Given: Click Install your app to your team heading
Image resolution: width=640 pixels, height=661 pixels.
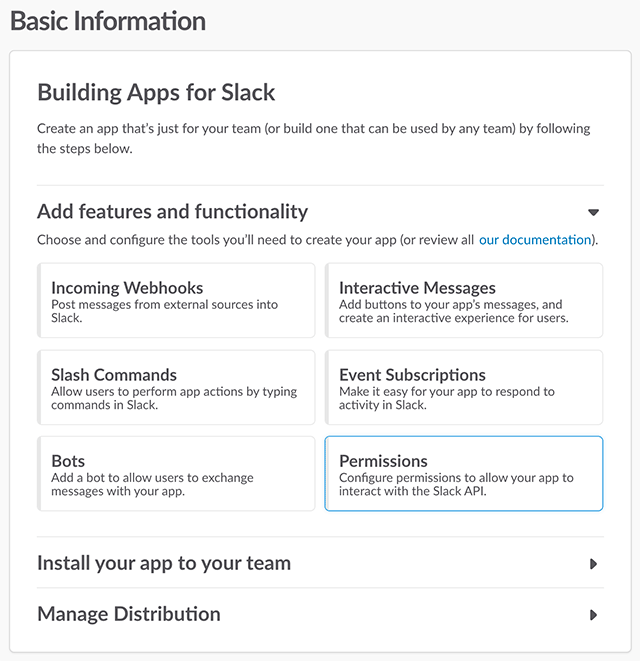Looking at the screenshot, I should pyautogui.click(x=164, y=563).
